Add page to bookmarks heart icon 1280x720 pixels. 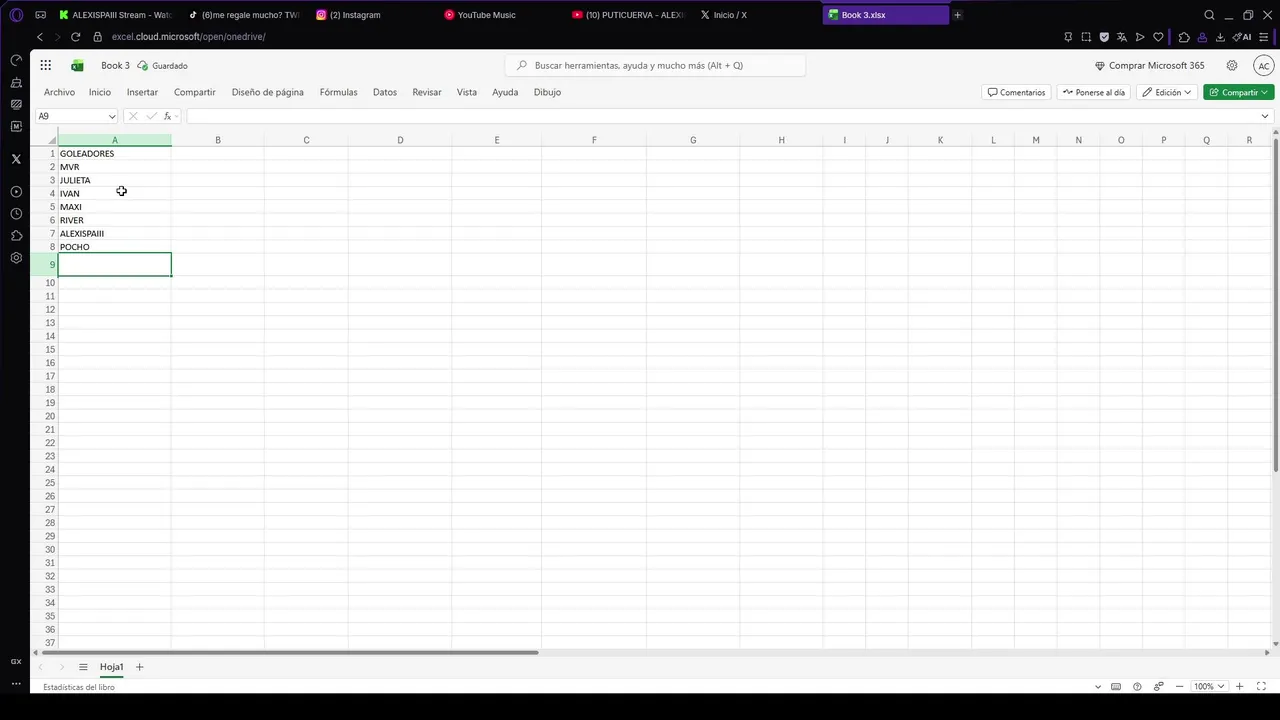1158,37
